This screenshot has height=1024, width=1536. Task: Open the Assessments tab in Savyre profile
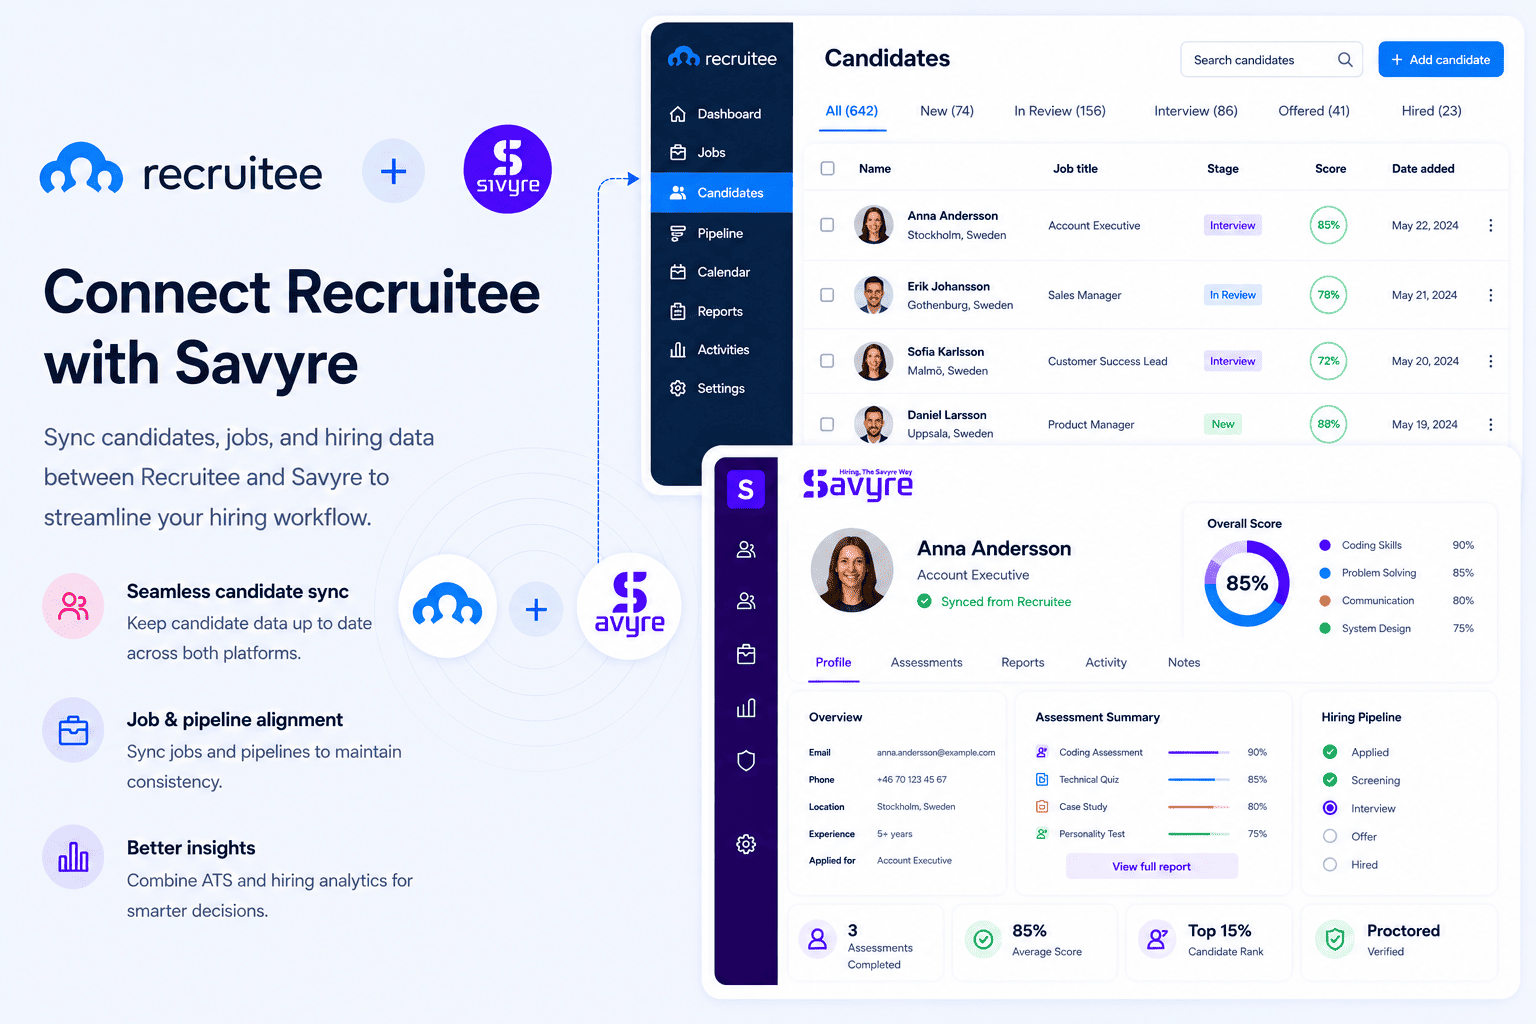click(x=927, y=662)
